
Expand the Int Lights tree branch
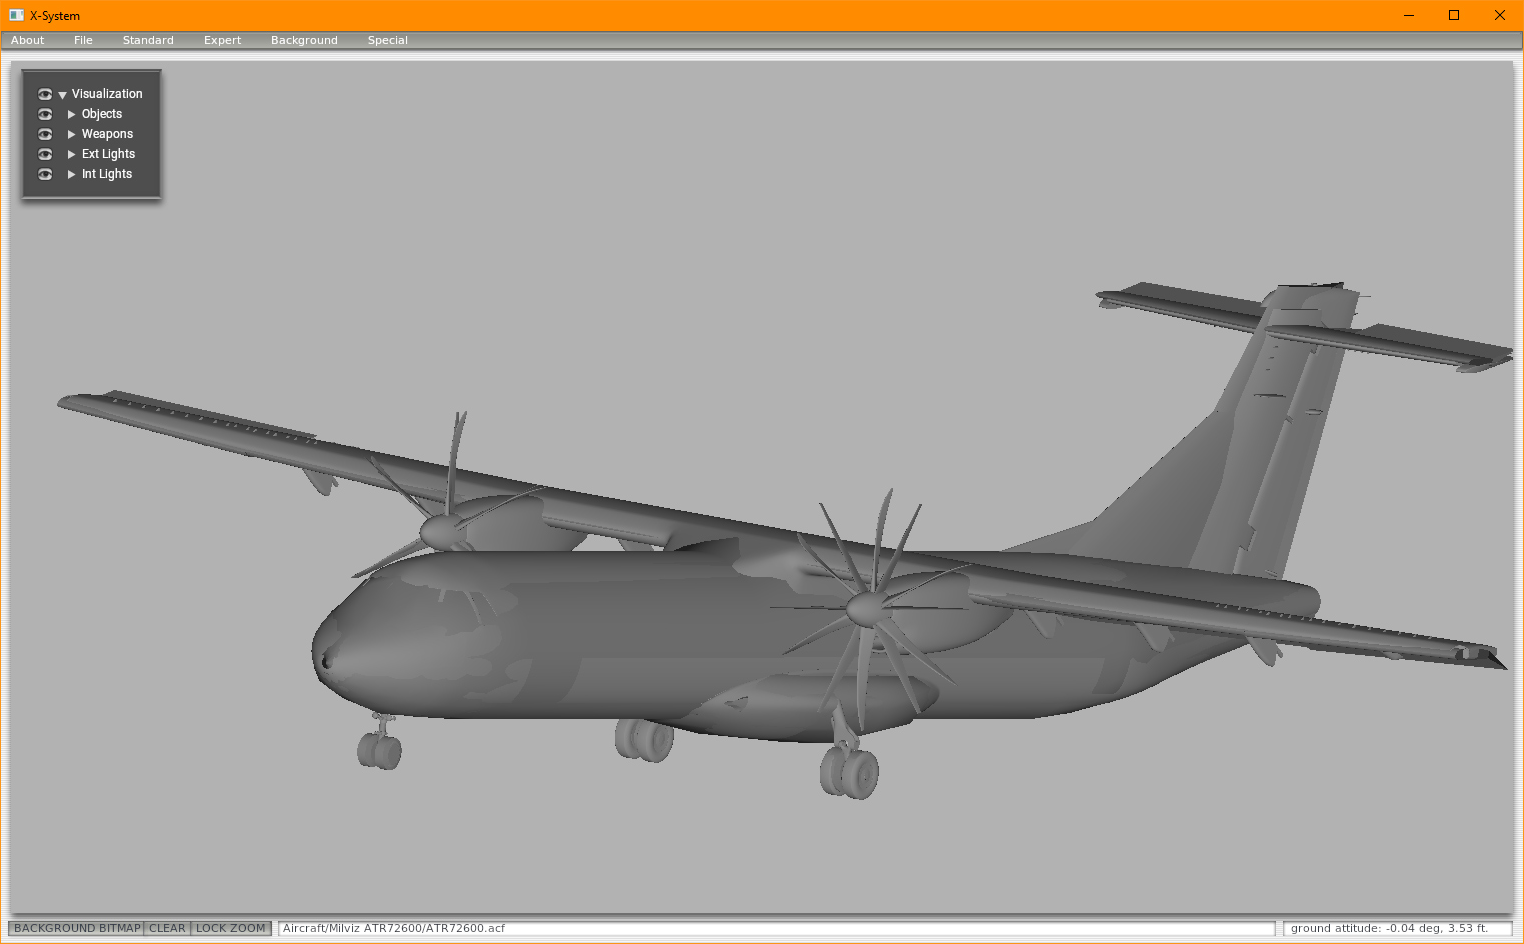coord(71,174)
